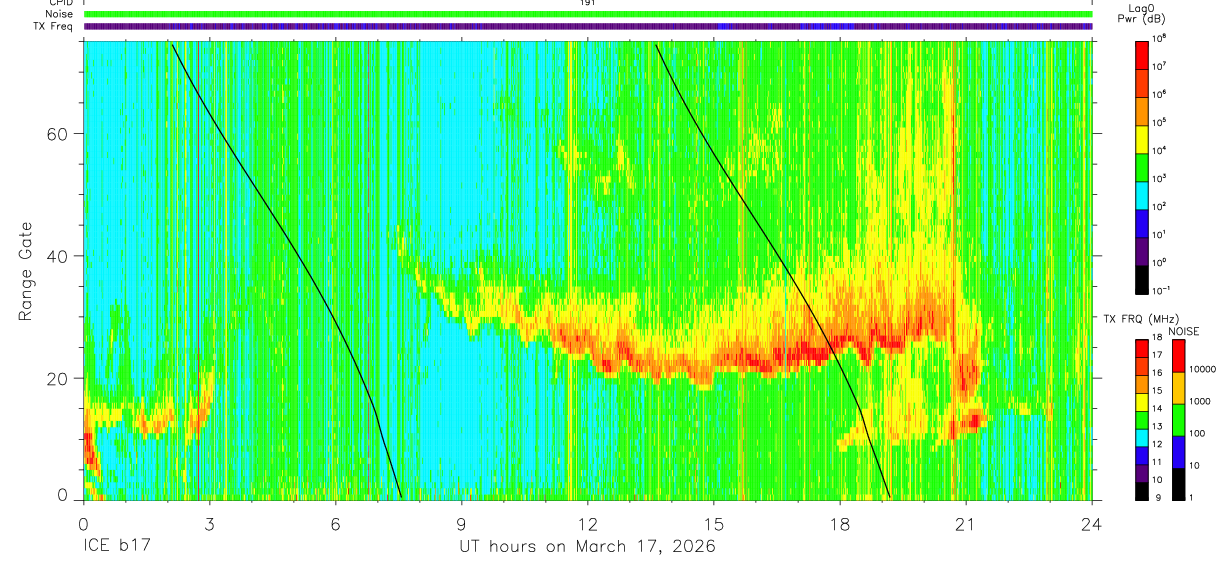
Task: Select the '1000' NOISE scale label
Action: tap(1199, 402)
